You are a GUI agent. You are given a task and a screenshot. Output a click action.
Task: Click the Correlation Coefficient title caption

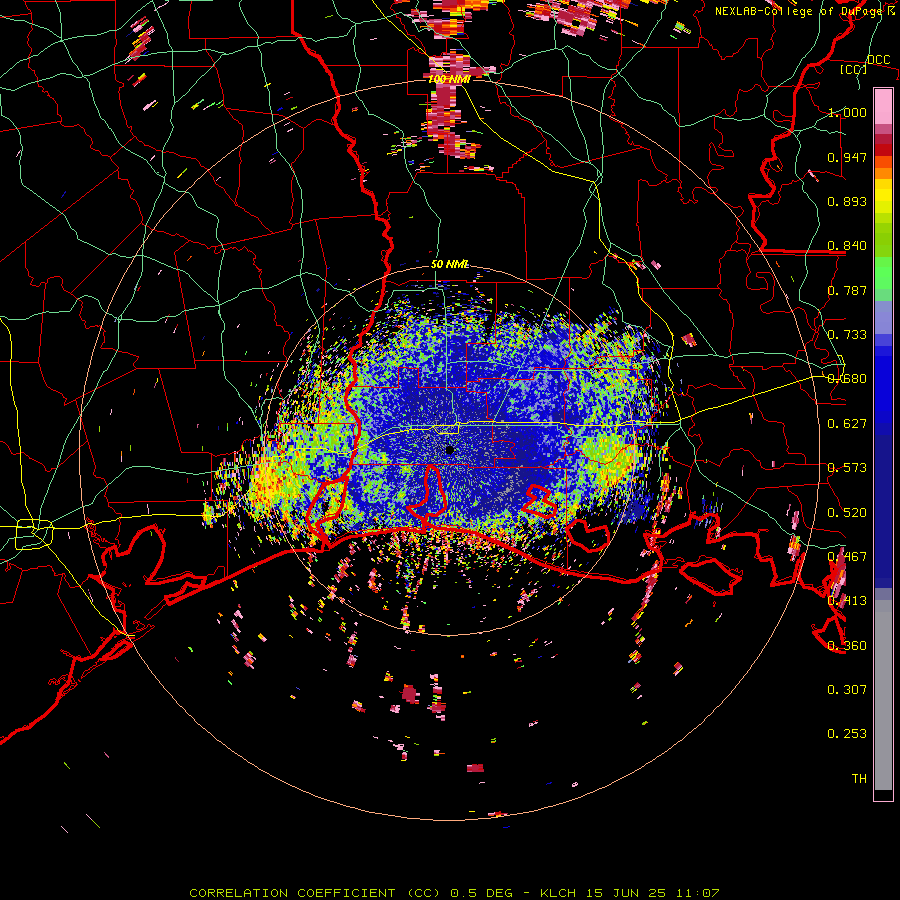454,893
